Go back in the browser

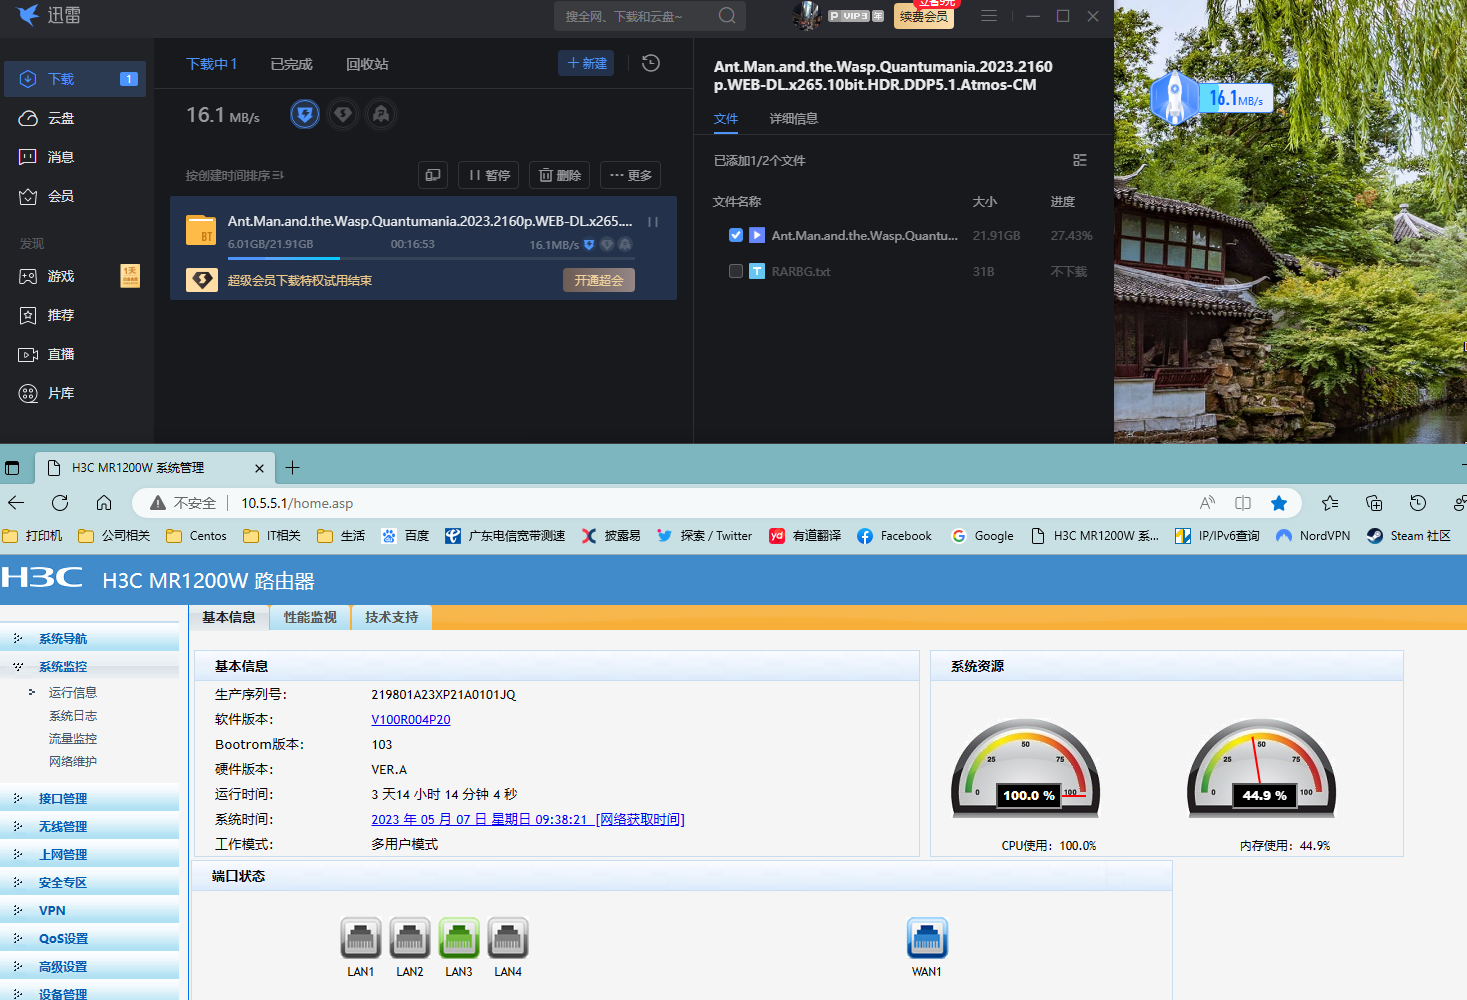[16, 503]
